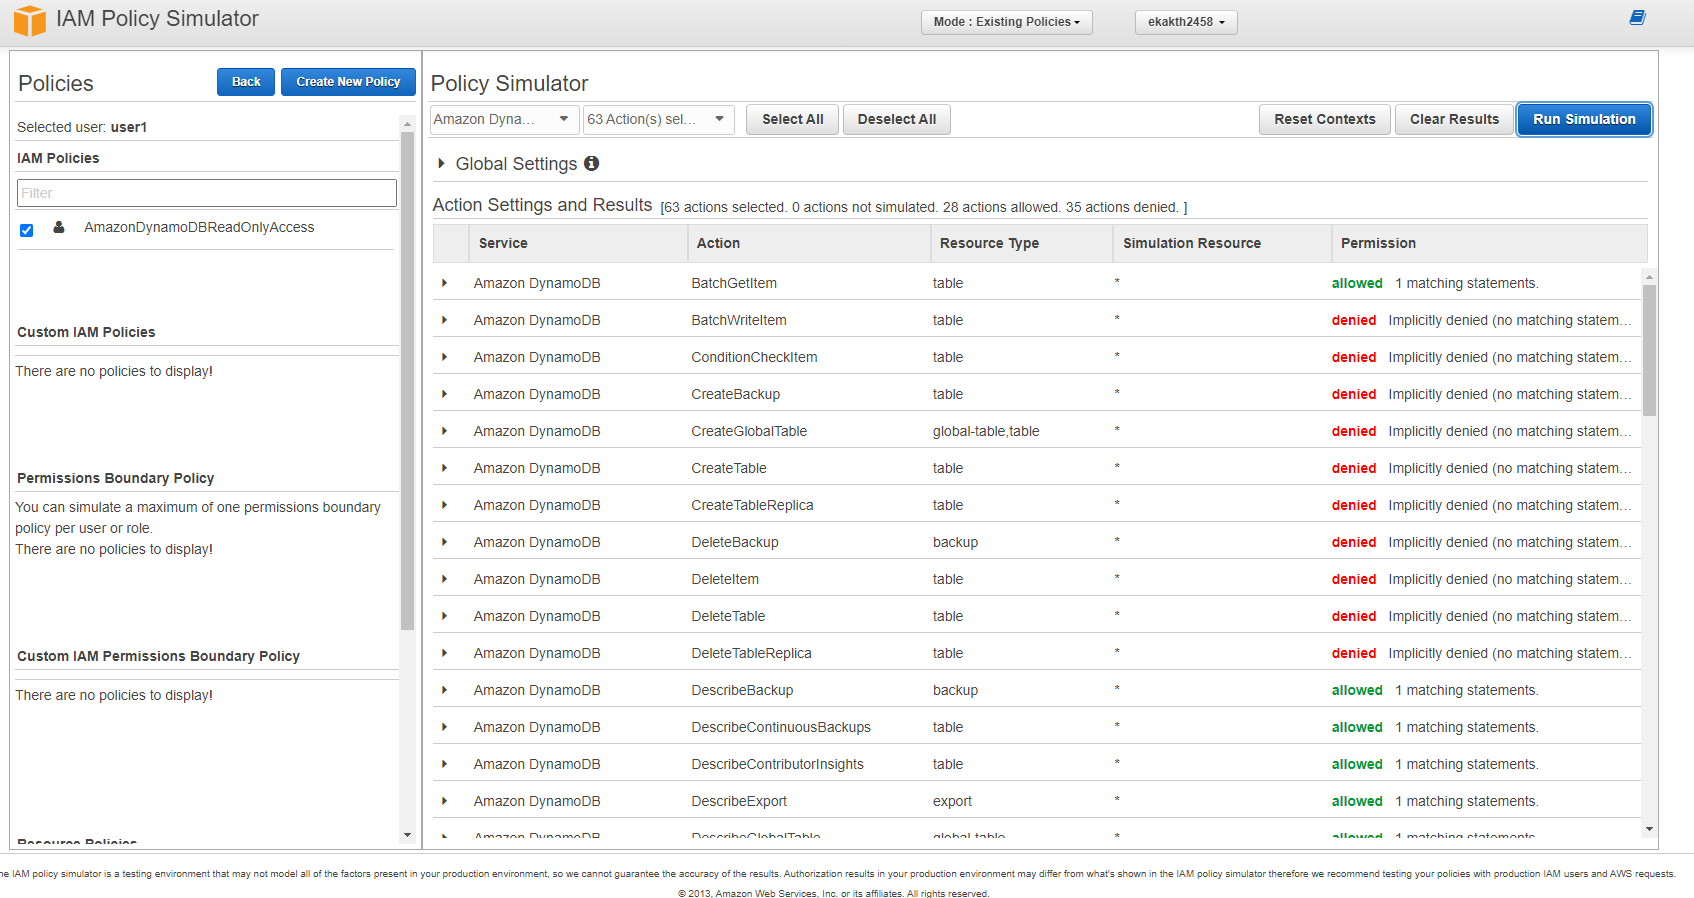Click the 'denied' status for BatchWriteItem
The height and width of the screenshot is (898, 1694).
[x=1354, y=320]
